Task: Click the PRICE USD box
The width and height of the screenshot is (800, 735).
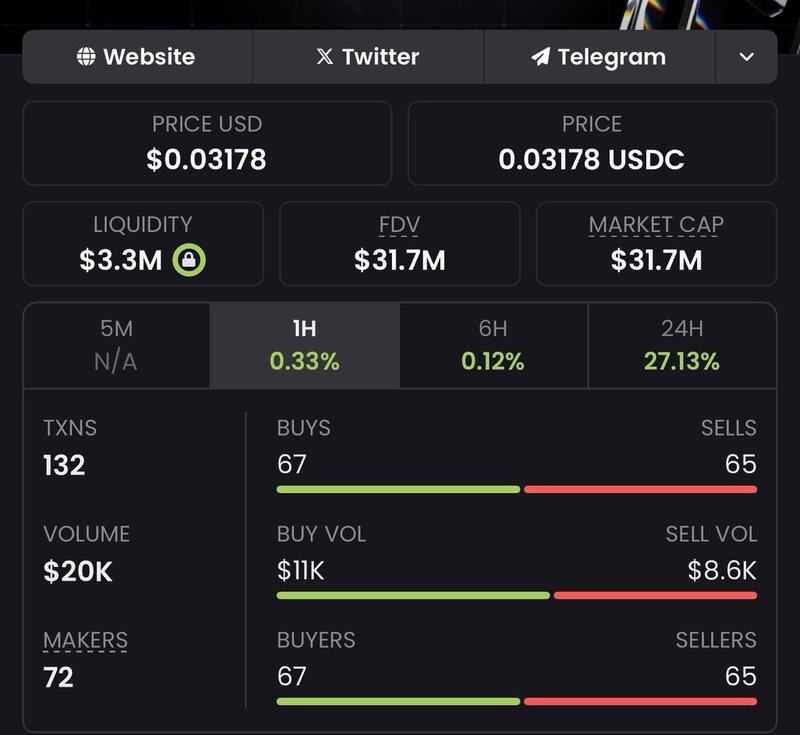Action: [x=207, y=143]
